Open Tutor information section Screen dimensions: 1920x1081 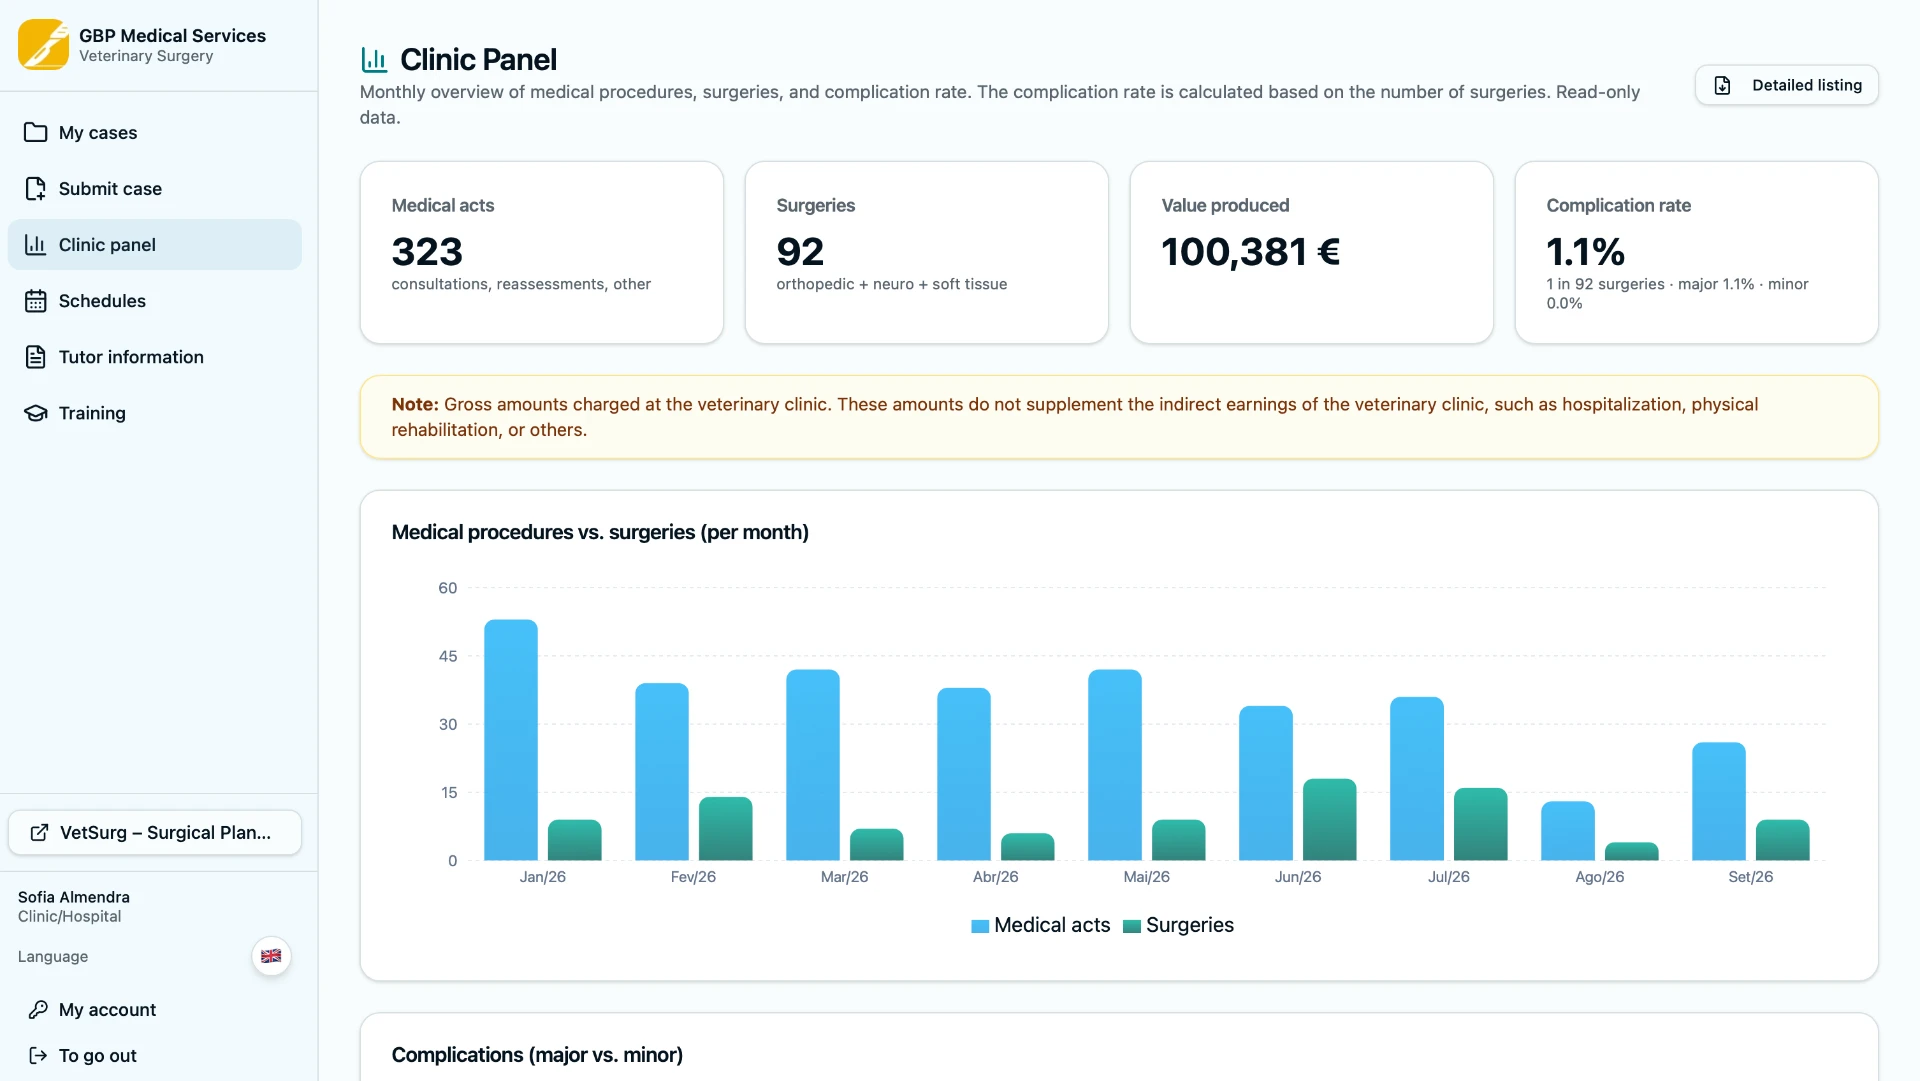coord(155,357)
